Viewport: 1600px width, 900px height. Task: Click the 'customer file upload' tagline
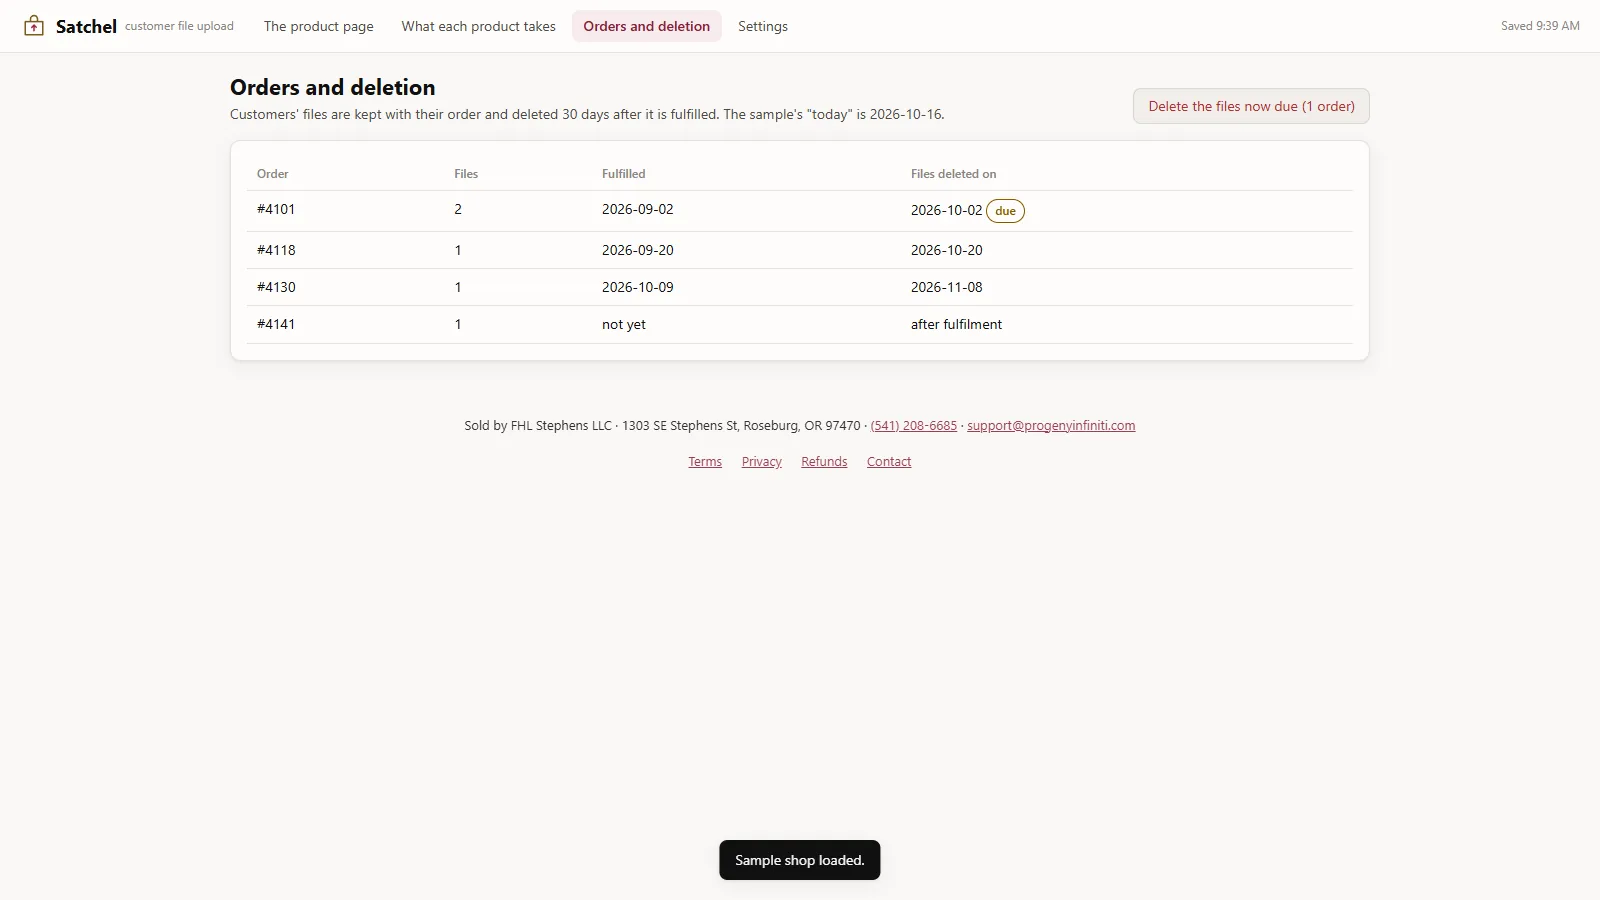[x=179, y=26]
